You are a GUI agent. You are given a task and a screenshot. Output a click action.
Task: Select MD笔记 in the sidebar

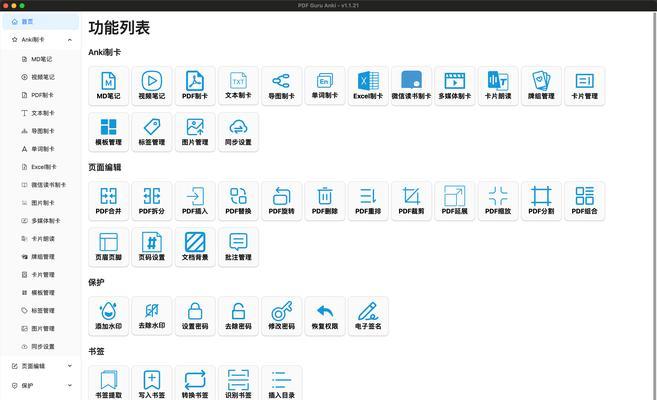point(41,59)
